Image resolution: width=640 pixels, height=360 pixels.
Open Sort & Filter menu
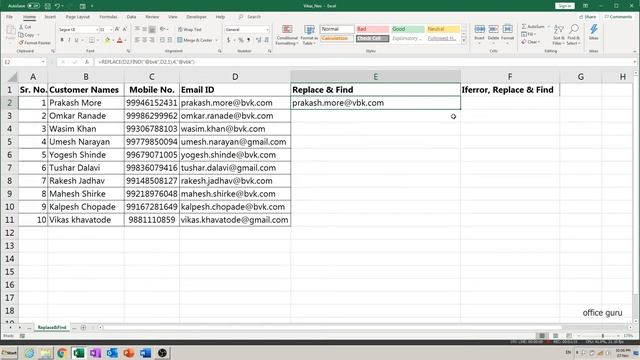[x=558, y=34]
